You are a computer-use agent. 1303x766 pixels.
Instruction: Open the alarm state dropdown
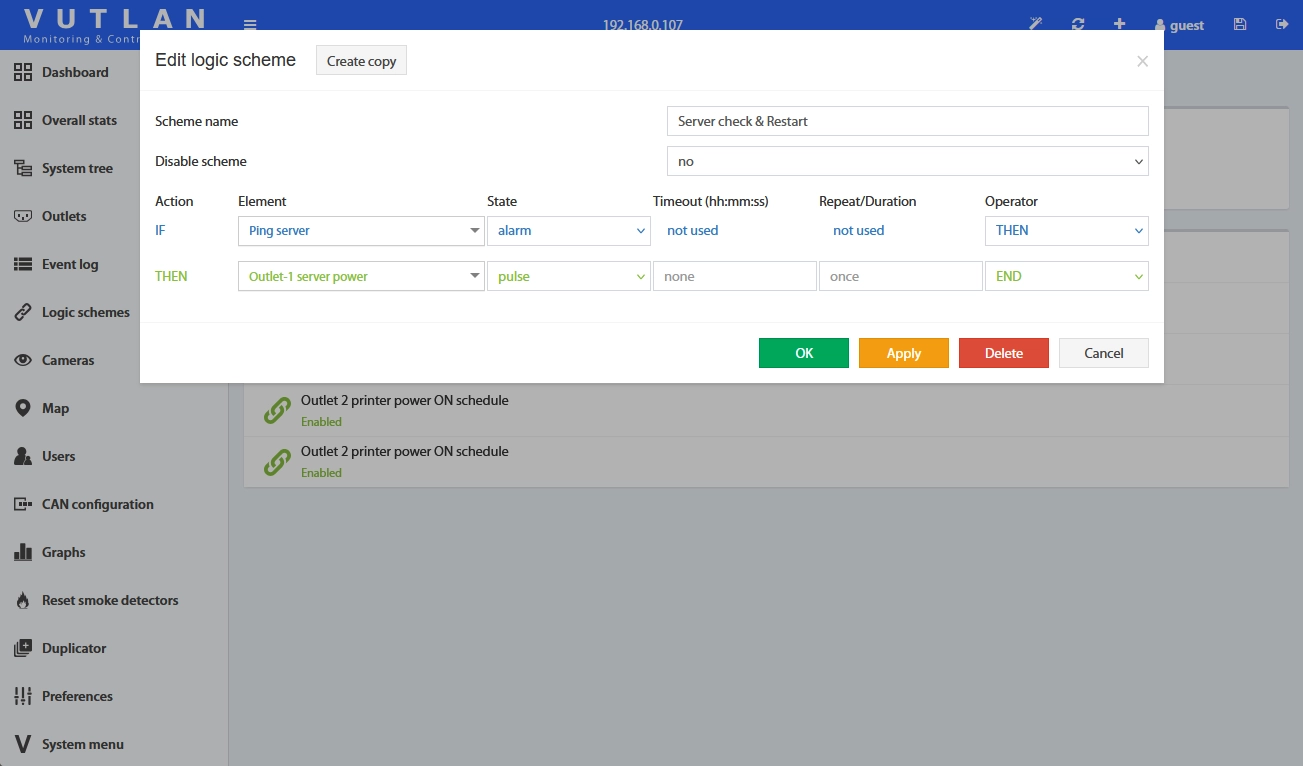pos(568,231)
